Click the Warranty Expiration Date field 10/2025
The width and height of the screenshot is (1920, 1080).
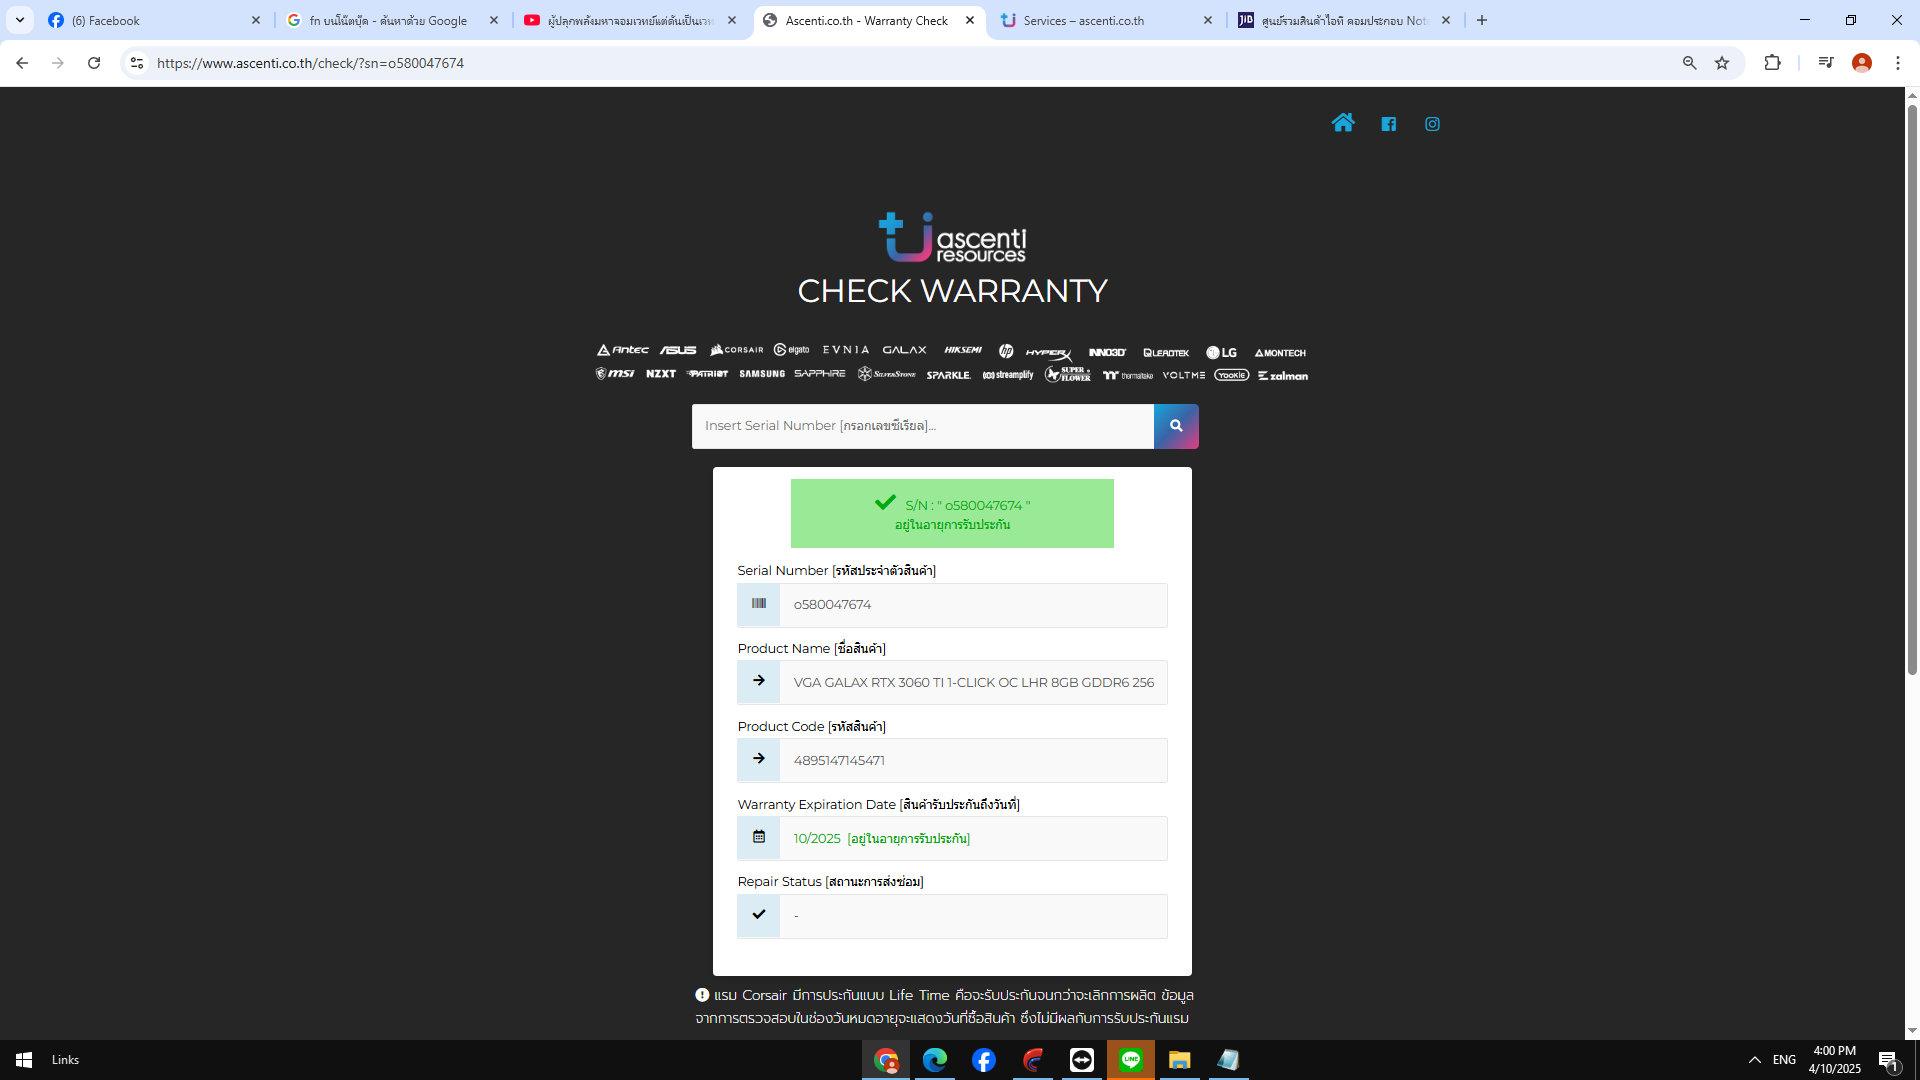[x=973, y=839]
